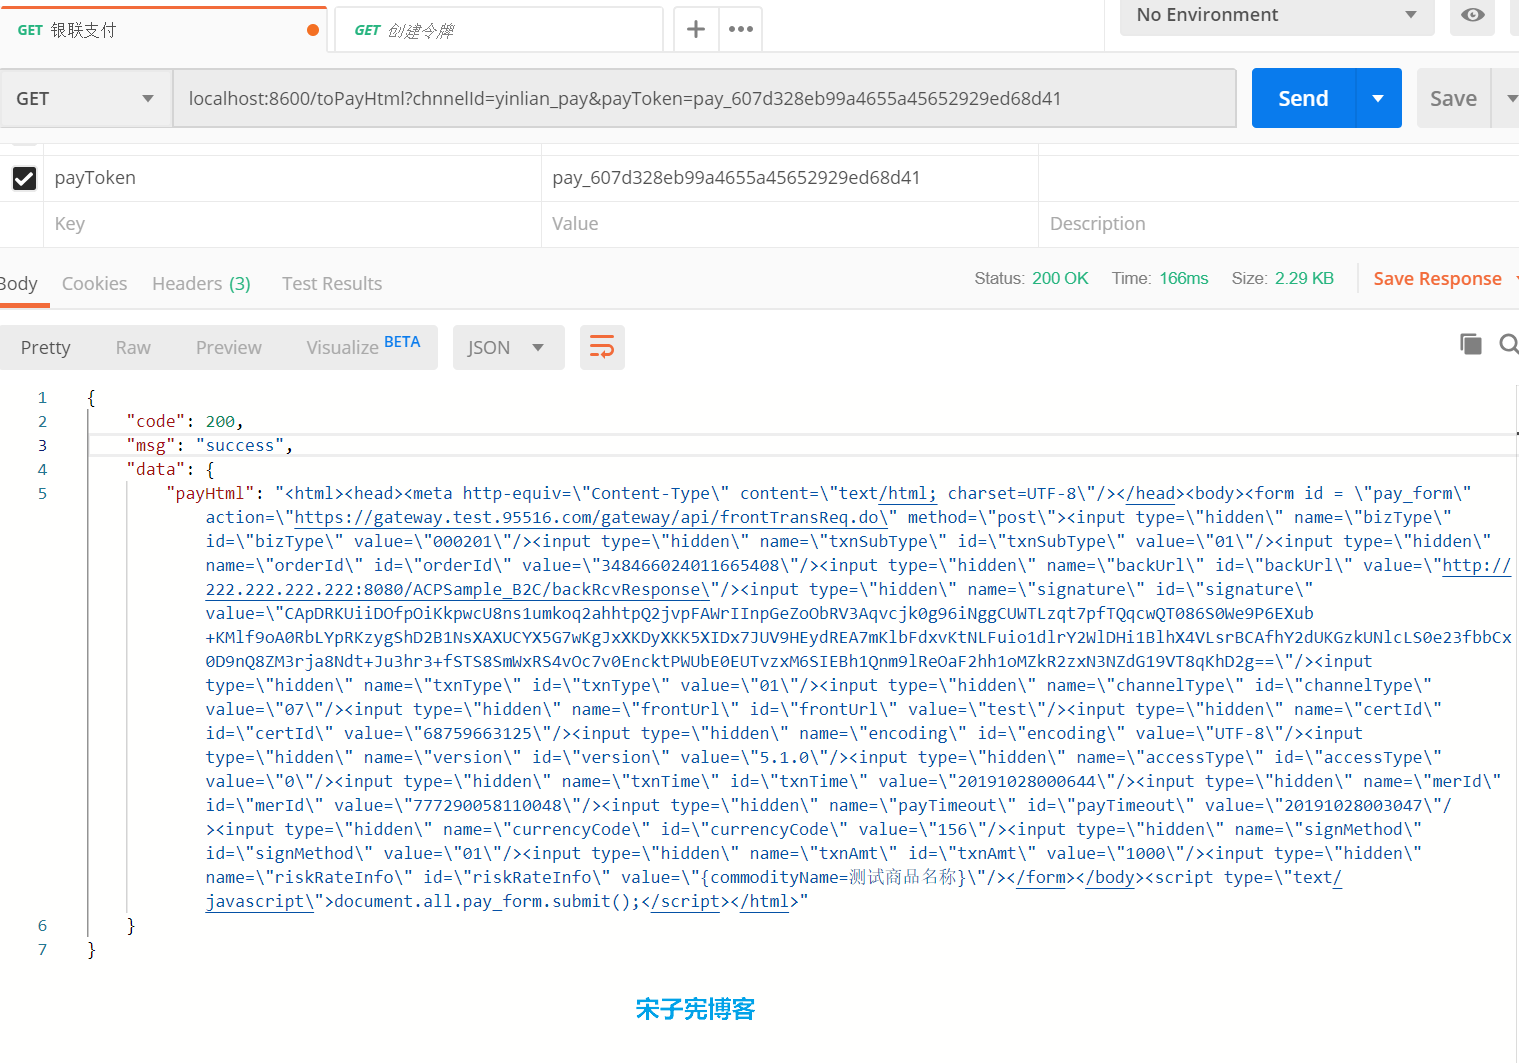Open the response Body tab
Image resolution: width=1519 pixels, height=1063 pixels.
(x=18, y=283)
